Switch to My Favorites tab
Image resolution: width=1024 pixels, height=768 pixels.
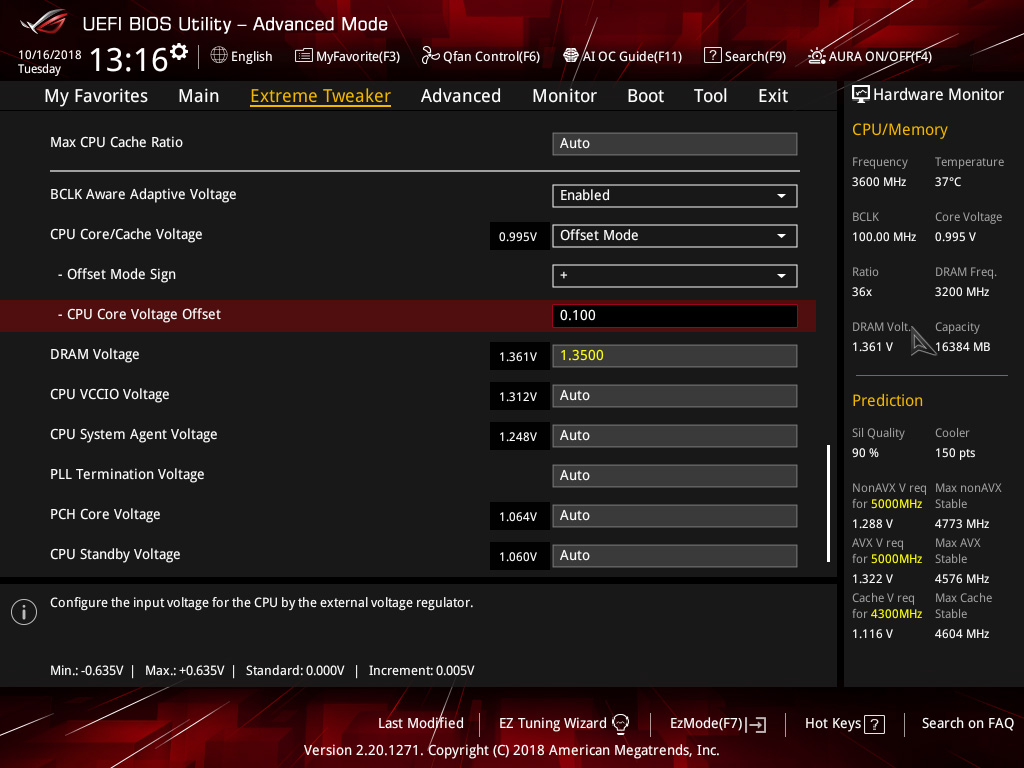[x=96, y=96]
